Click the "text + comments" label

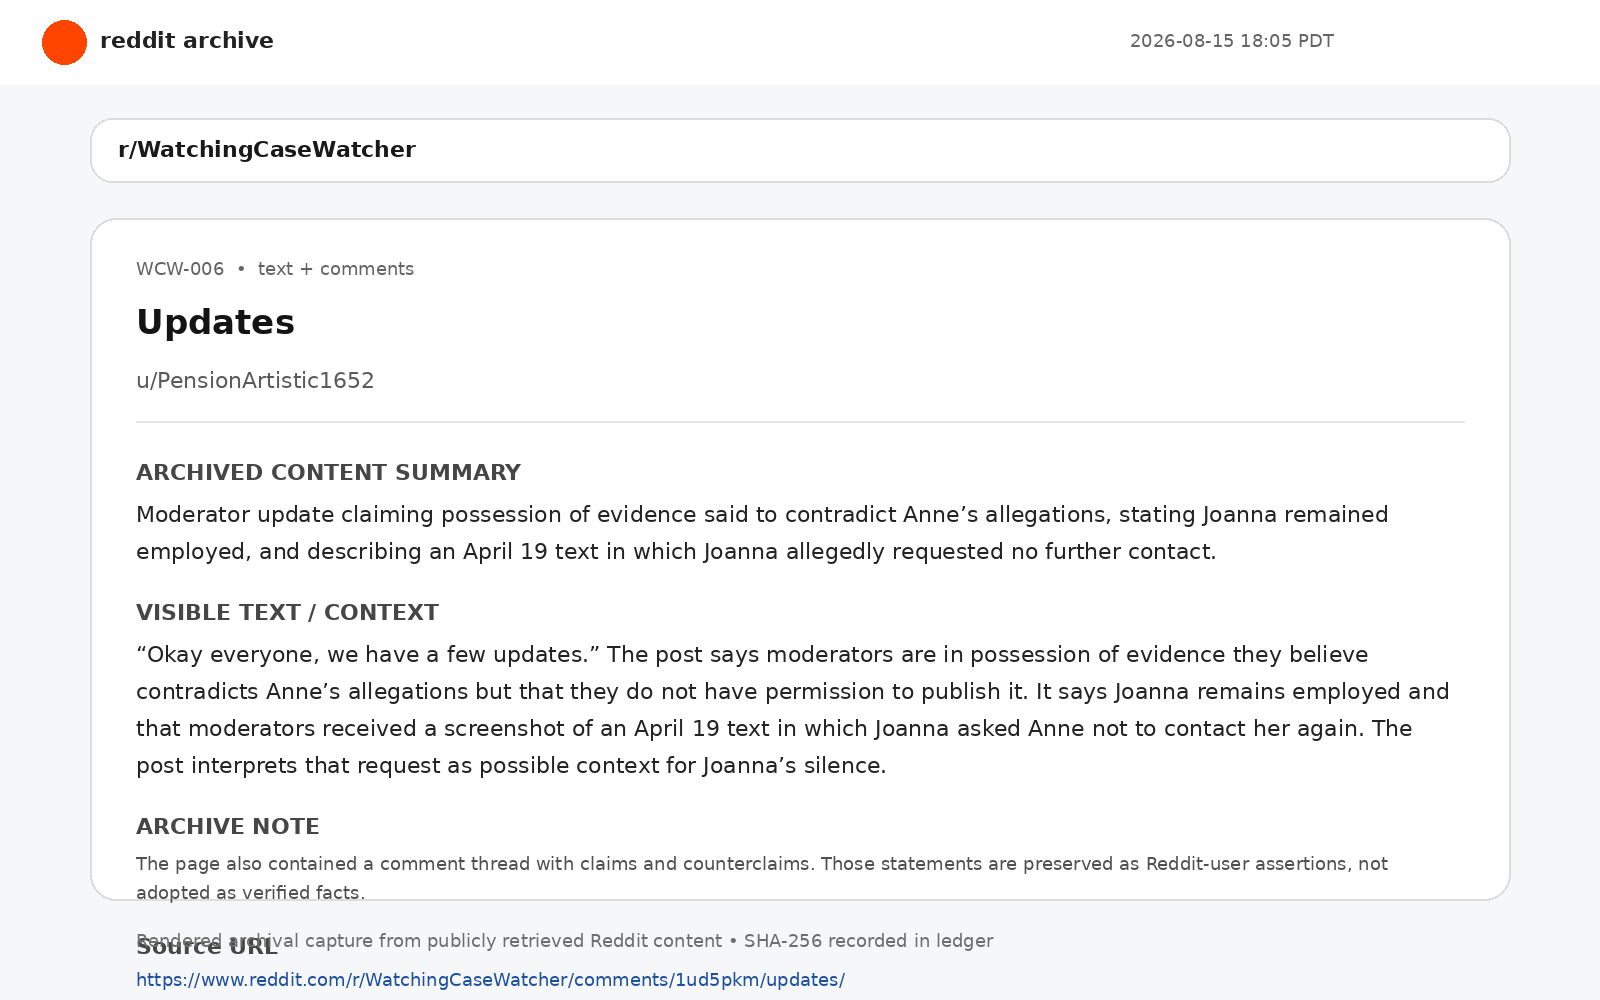[336, 269]
